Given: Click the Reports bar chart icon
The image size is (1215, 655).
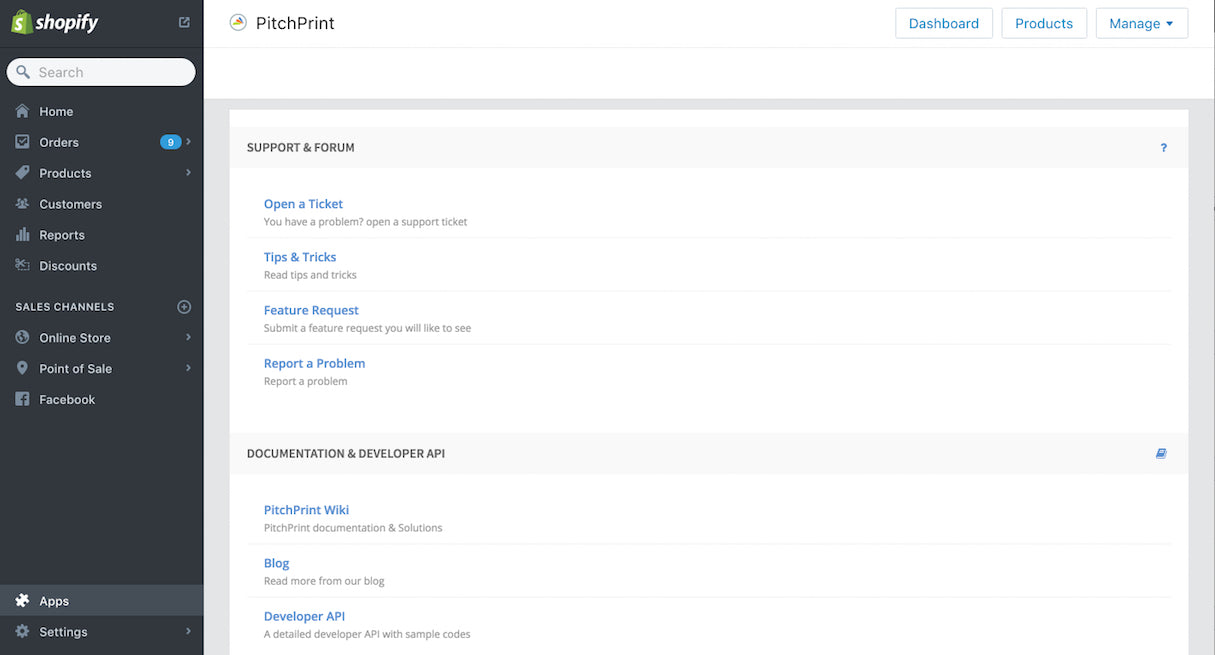Looking at the screenshot, I should [x=22, y=235].
